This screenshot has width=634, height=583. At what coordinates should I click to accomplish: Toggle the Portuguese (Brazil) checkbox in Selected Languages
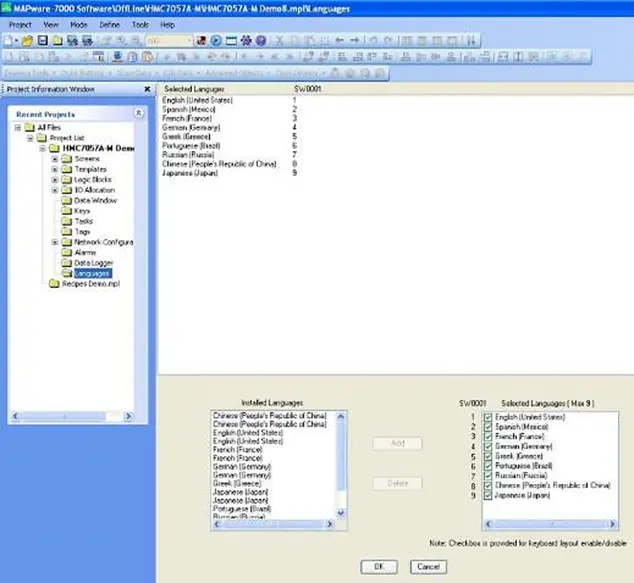pyautogui.click(x=488, y=466)
